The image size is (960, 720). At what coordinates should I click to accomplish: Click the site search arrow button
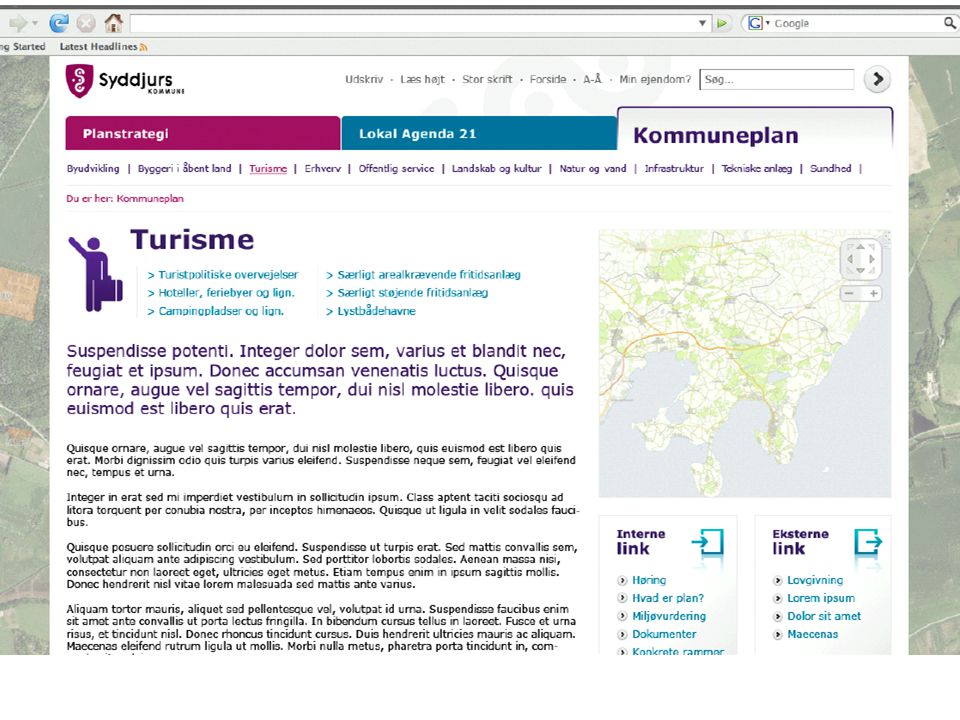coord(877,80)
